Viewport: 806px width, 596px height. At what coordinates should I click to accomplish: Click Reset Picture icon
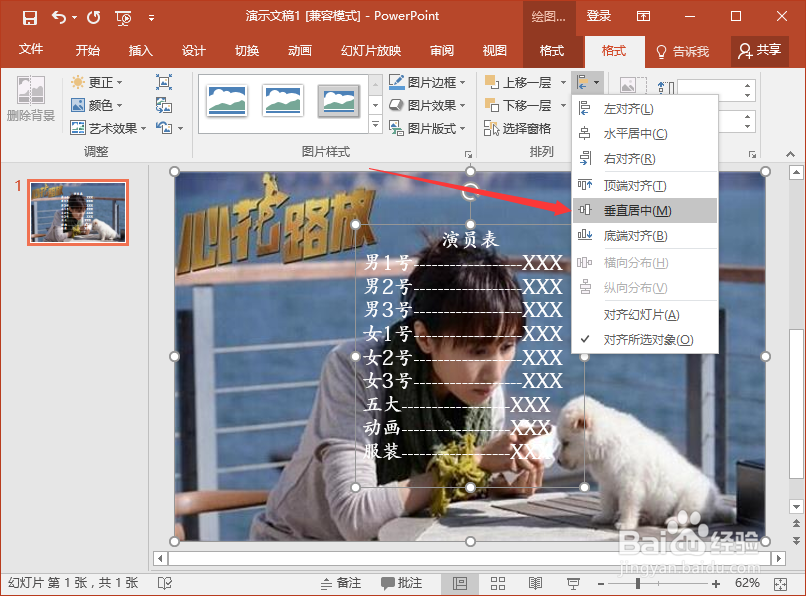[164, 128]
